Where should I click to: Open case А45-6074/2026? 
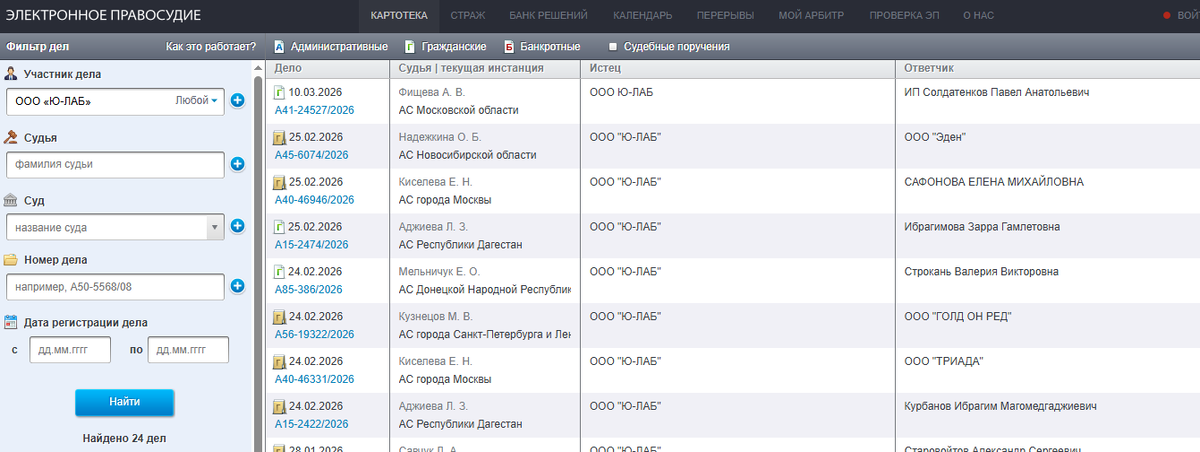click(x=311, y=155)
